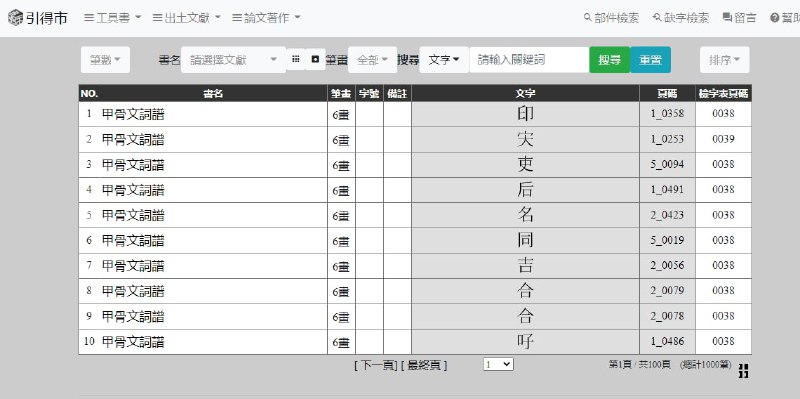Open the 工具書 menu

tap(112, 18)
